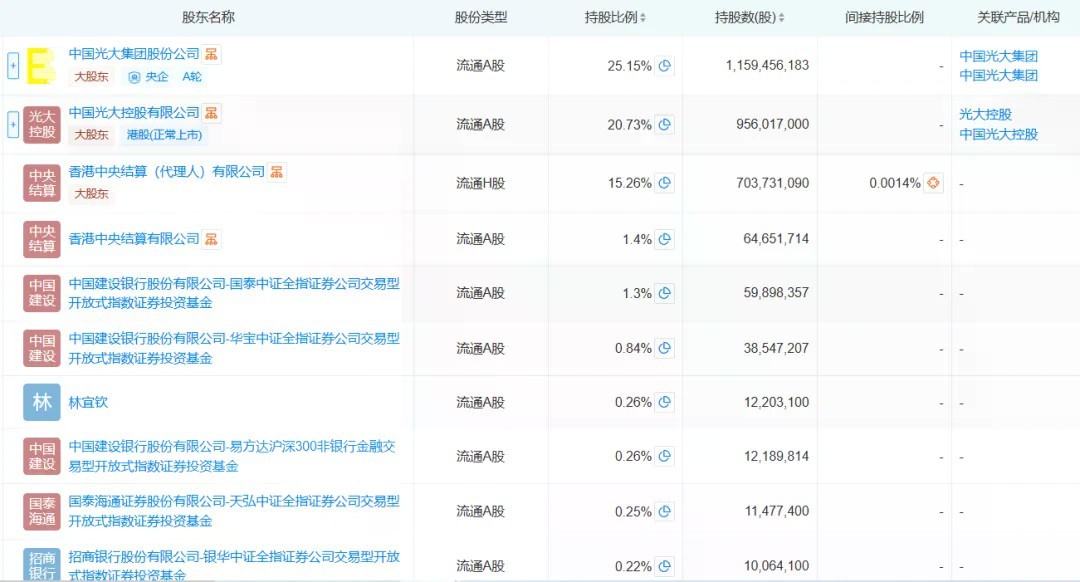Expand the 中国光大控股有限公司 row
Screen dimensions: 1080x582
[13, 125]
